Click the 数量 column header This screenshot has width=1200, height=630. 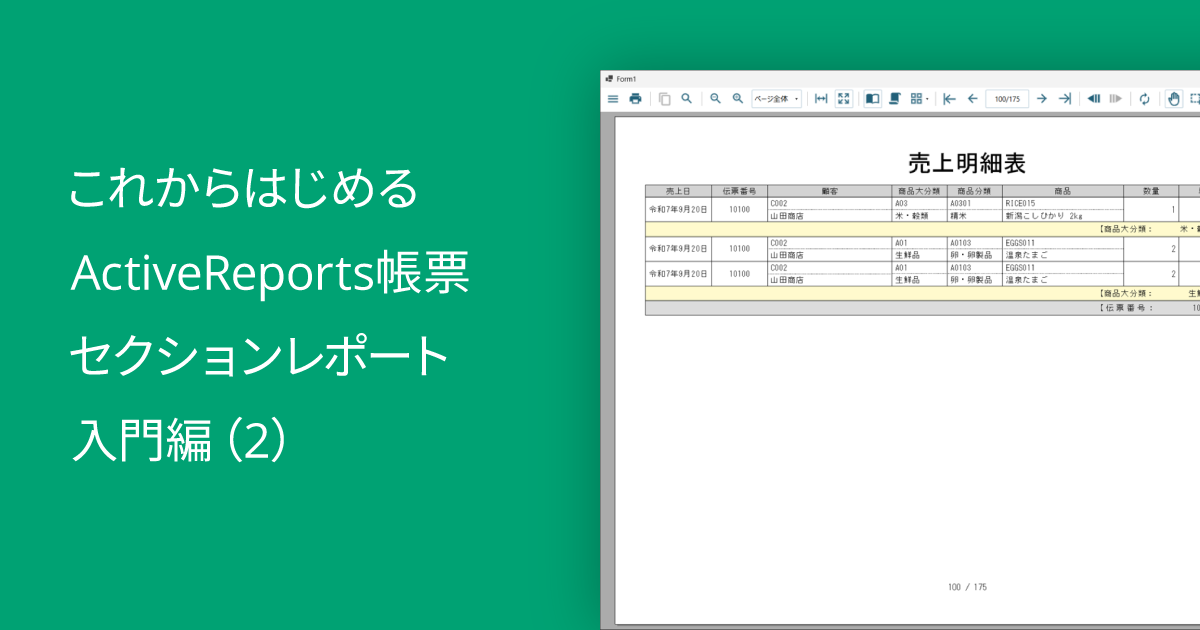pyautogui.click(x=1151, y=190)
